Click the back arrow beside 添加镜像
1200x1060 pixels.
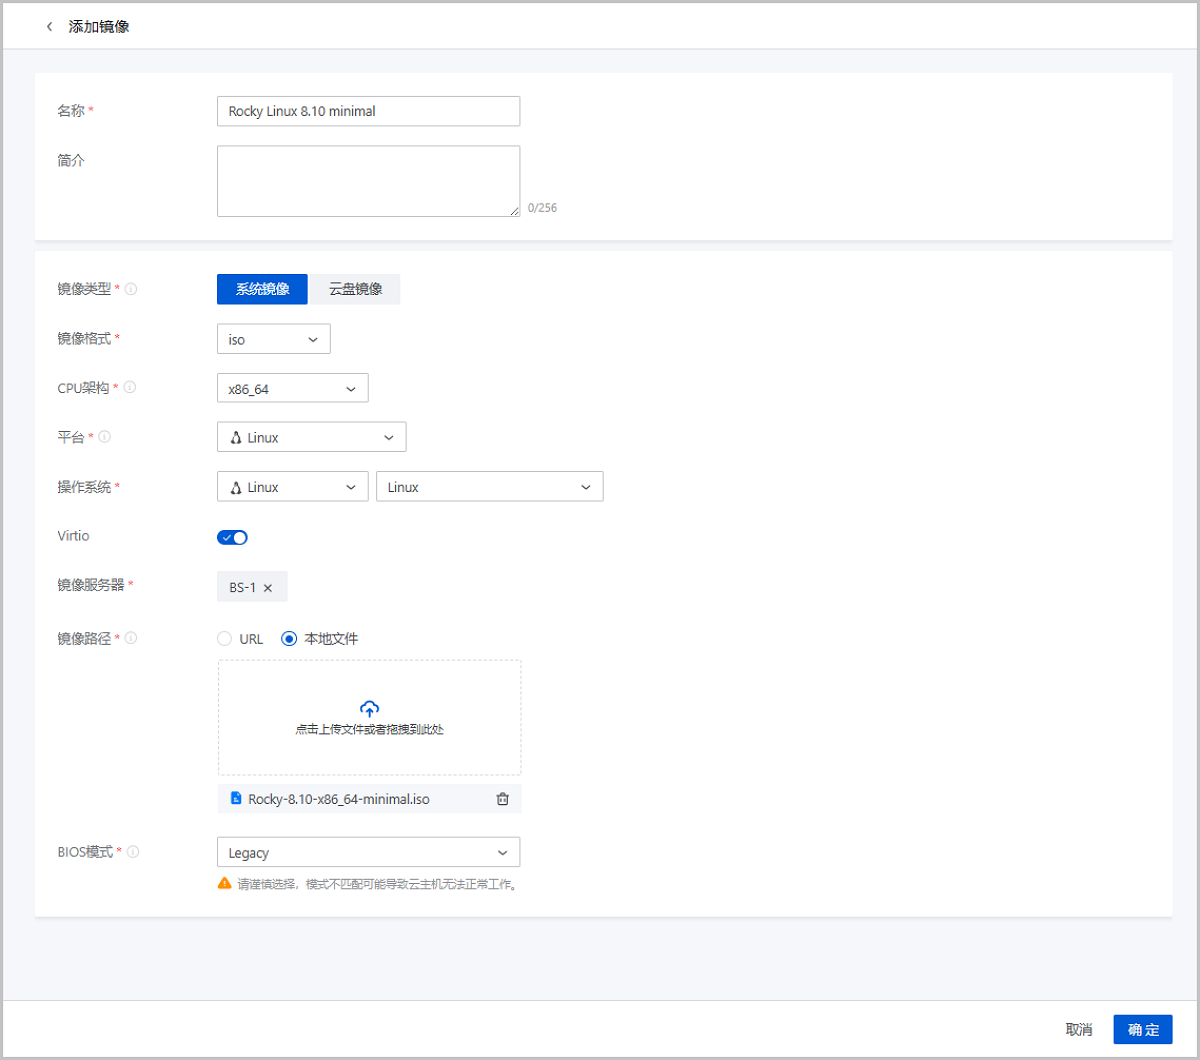point(50,27)
